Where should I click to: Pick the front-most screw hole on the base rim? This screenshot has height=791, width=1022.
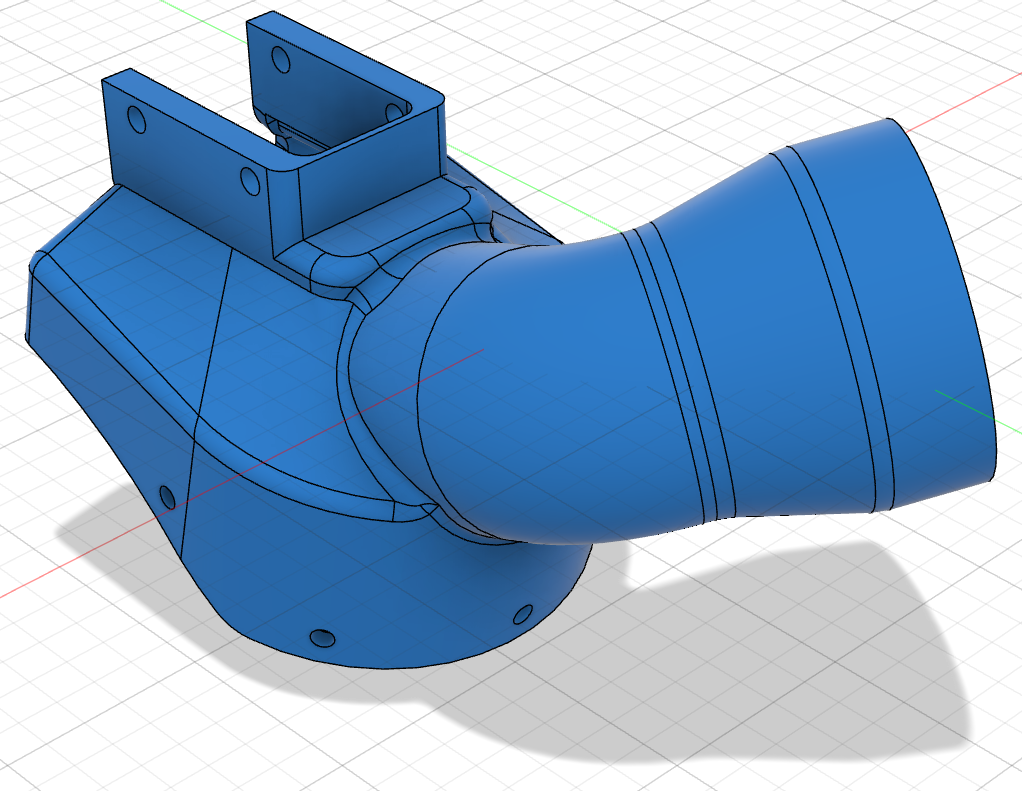tap(322, 638)
